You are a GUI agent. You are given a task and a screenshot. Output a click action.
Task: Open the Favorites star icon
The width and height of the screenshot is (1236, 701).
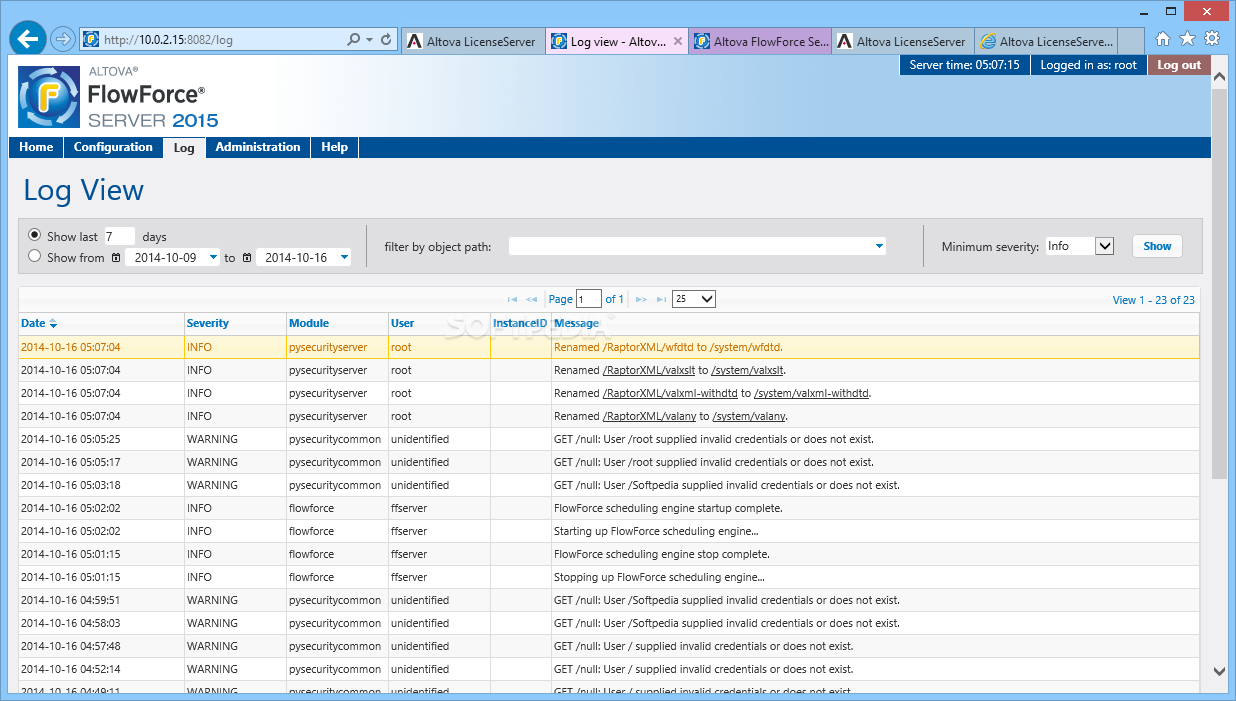pyautogui.click(x=1187, y=39)
